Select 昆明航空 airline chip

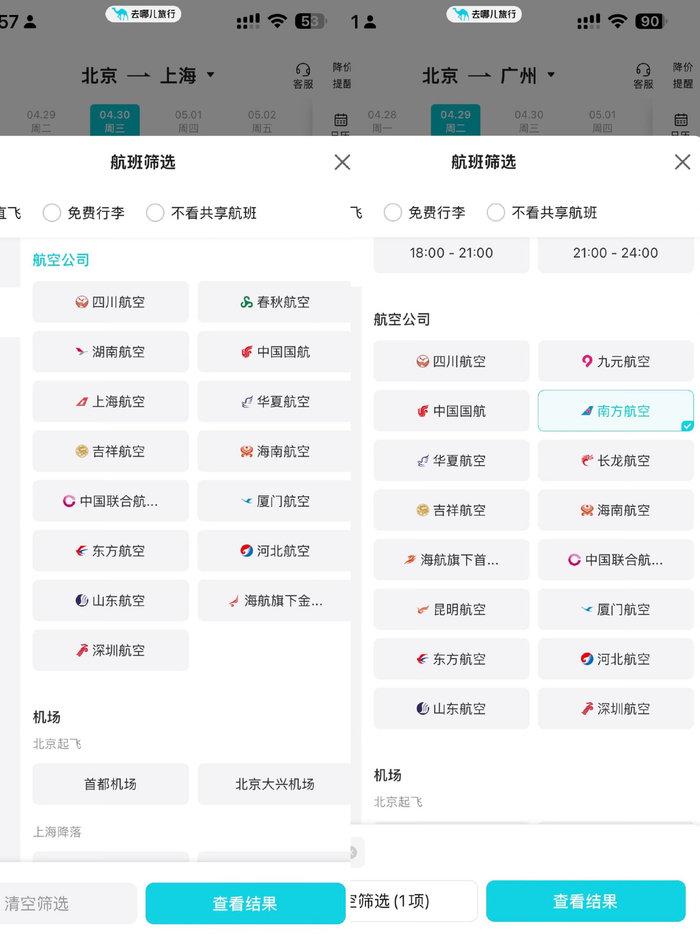pyautogui.click(x=451, y=609)
